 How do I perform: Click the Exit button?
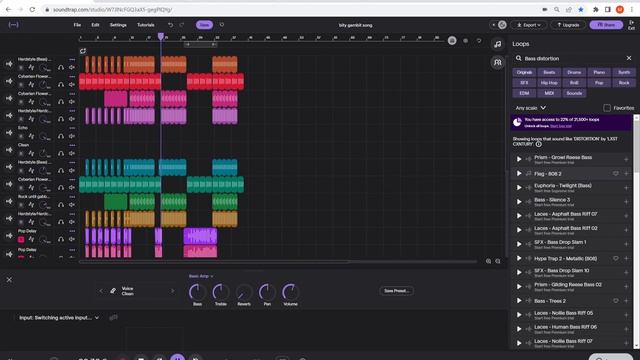coord(631,25)
